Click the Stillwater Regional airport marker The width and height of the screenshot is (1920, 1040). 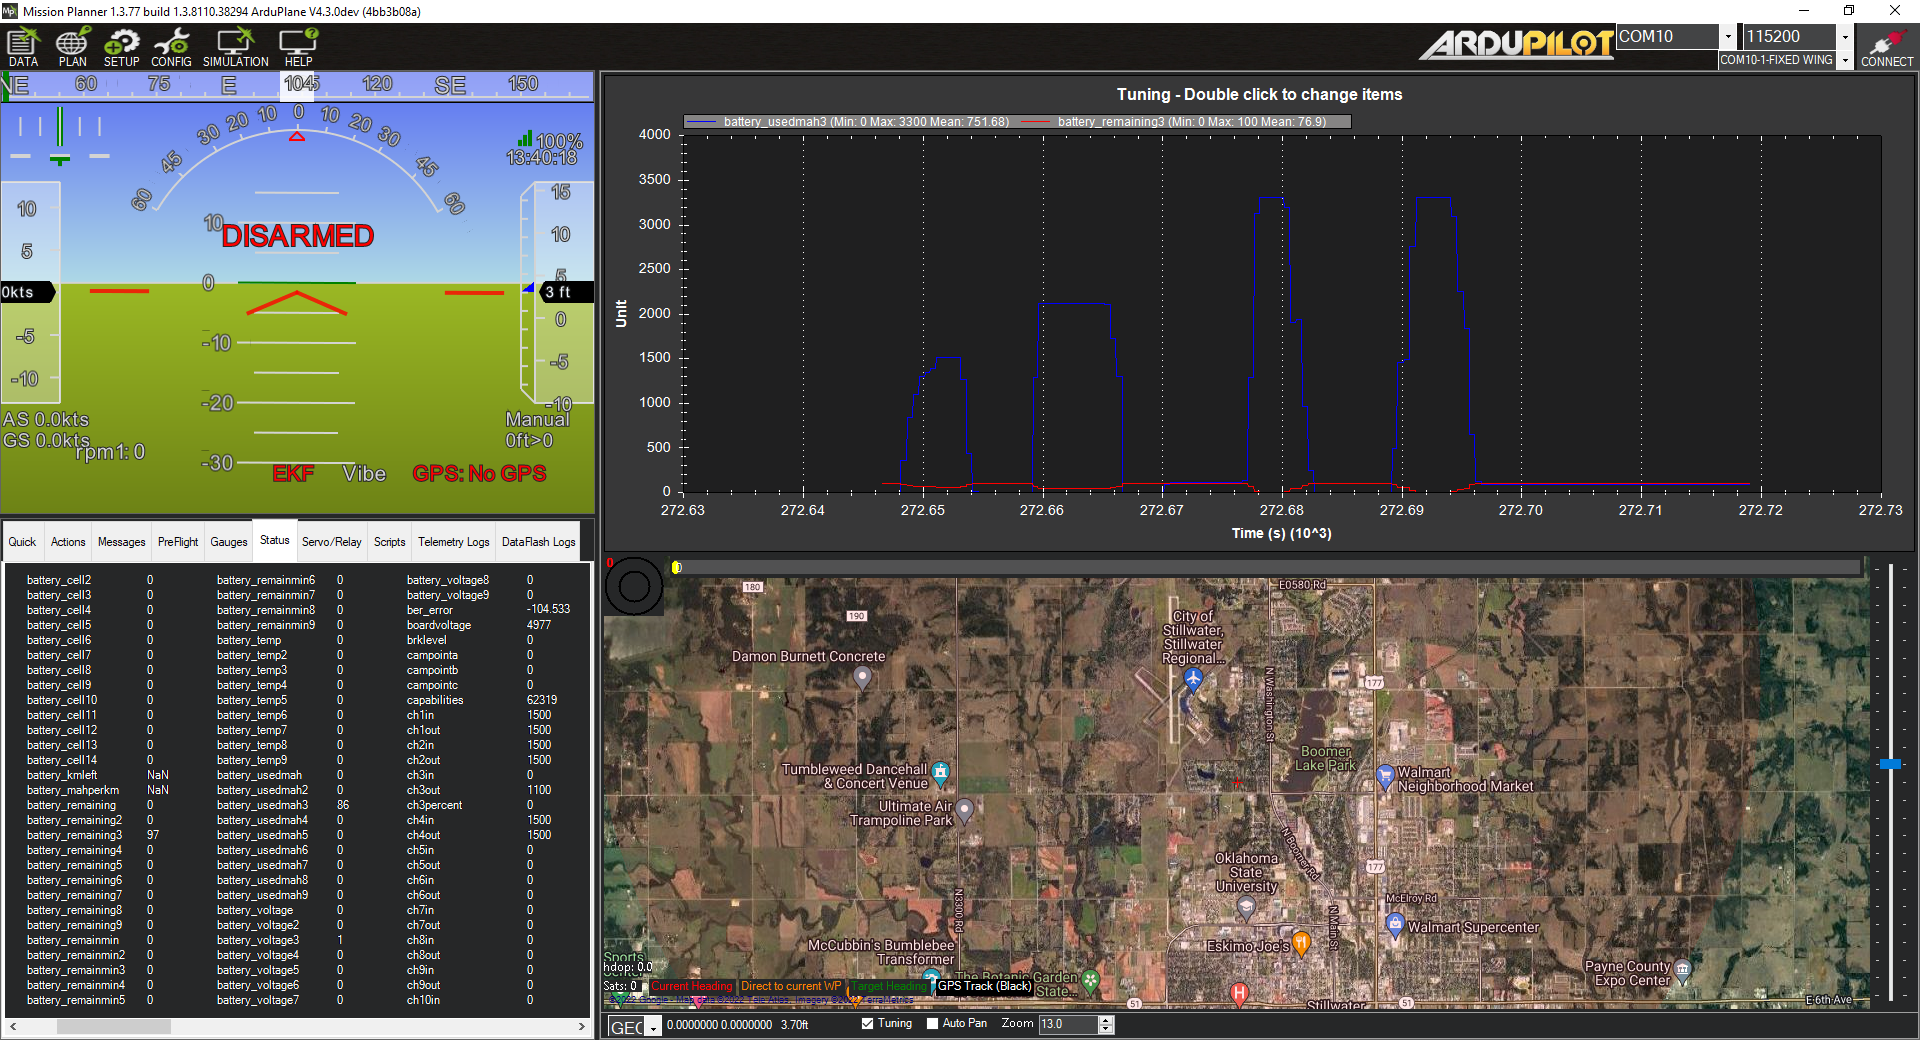point(1193,679)
